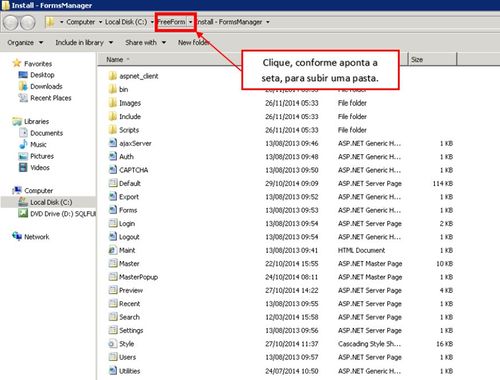This screenshot has height=380, width=500.
Task: Click the New folder button
Action: 193,43
